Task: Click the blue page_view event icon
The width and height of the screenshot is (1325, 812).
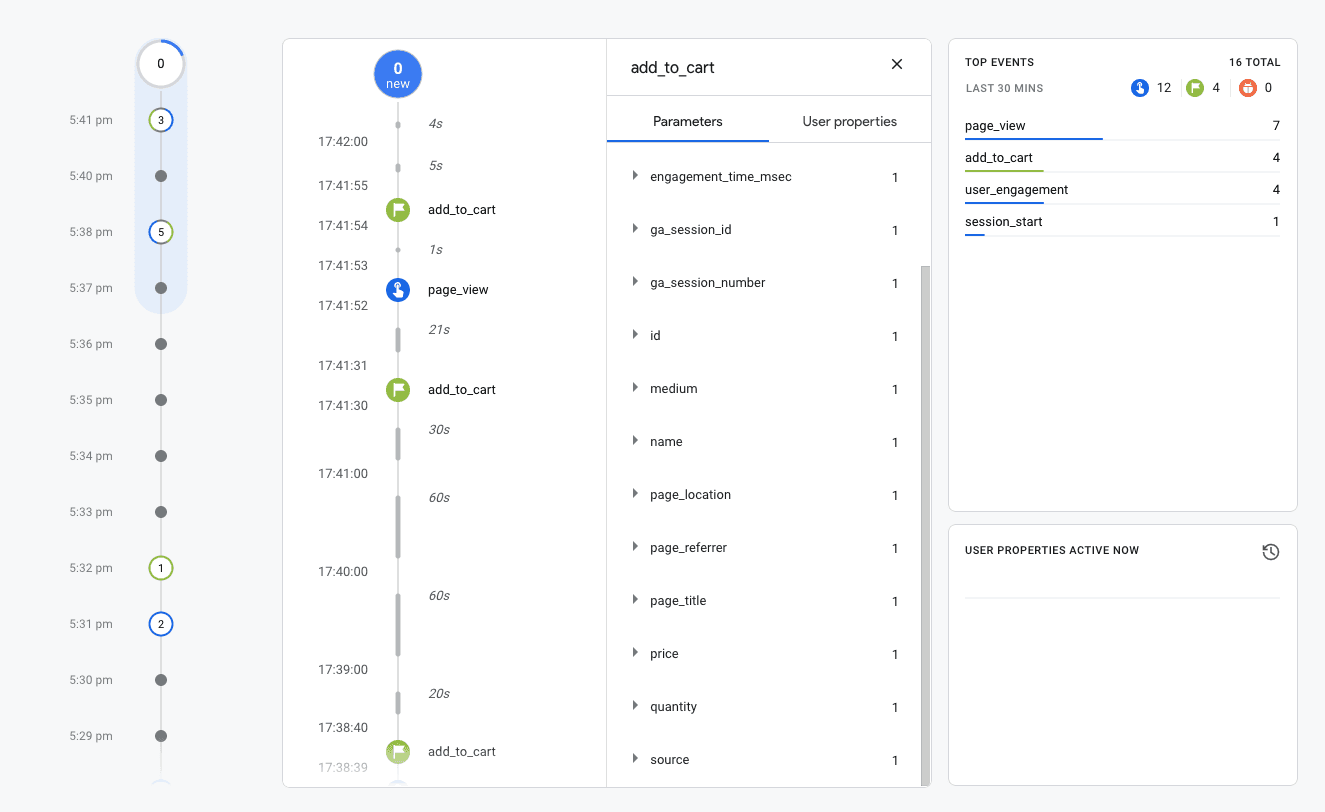Action: (x=398, y=290)
